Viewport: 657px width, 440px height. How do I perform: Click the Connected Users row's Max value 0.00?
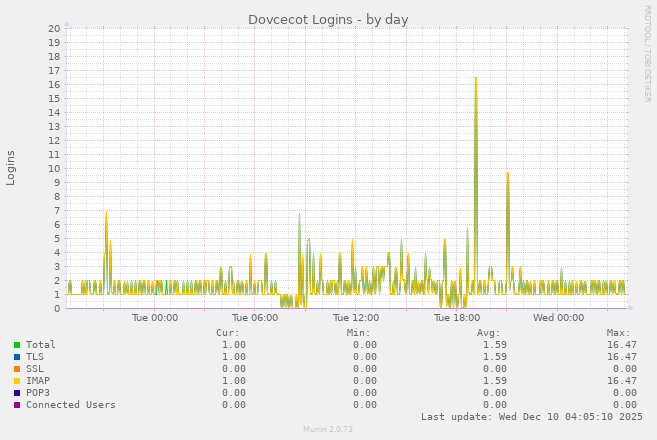click(625, 405)
